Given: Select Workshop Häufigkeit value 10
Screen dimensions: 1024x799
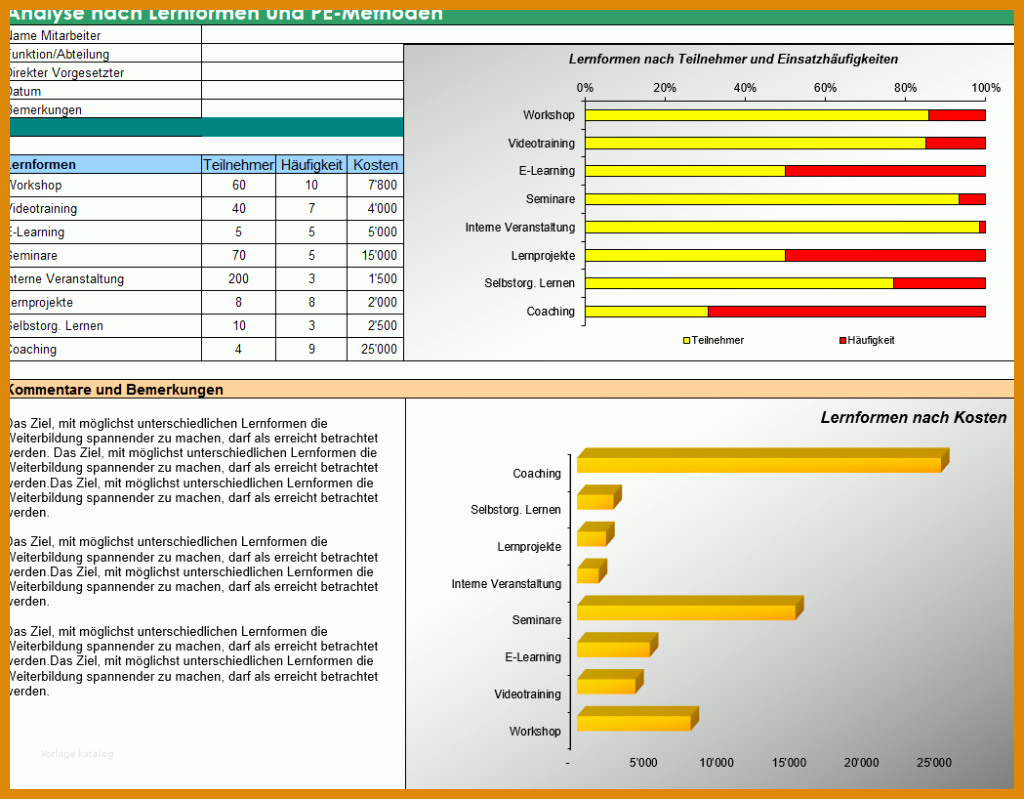Looking at the screenshot, I should click(x=312, y=185).
